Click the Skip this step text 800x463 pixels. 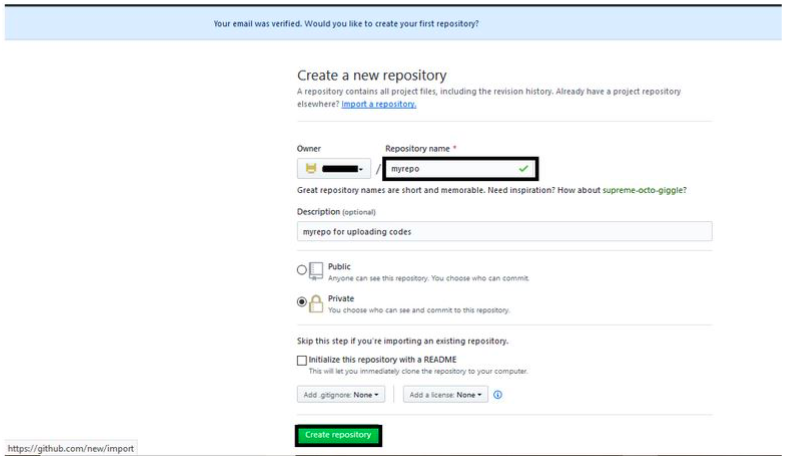coord(403,341)
